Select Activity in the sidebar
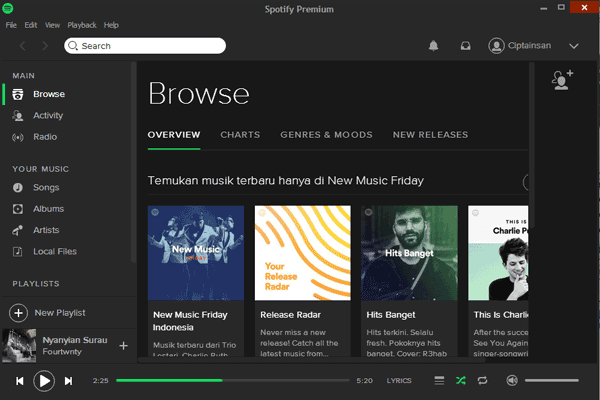The height and width of the screenshot is (400, 600). [48, 116]
